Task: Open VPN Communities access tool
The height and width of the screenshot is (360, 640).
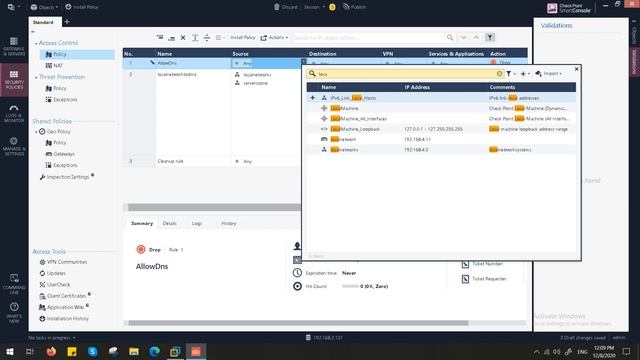Action: 63,262
